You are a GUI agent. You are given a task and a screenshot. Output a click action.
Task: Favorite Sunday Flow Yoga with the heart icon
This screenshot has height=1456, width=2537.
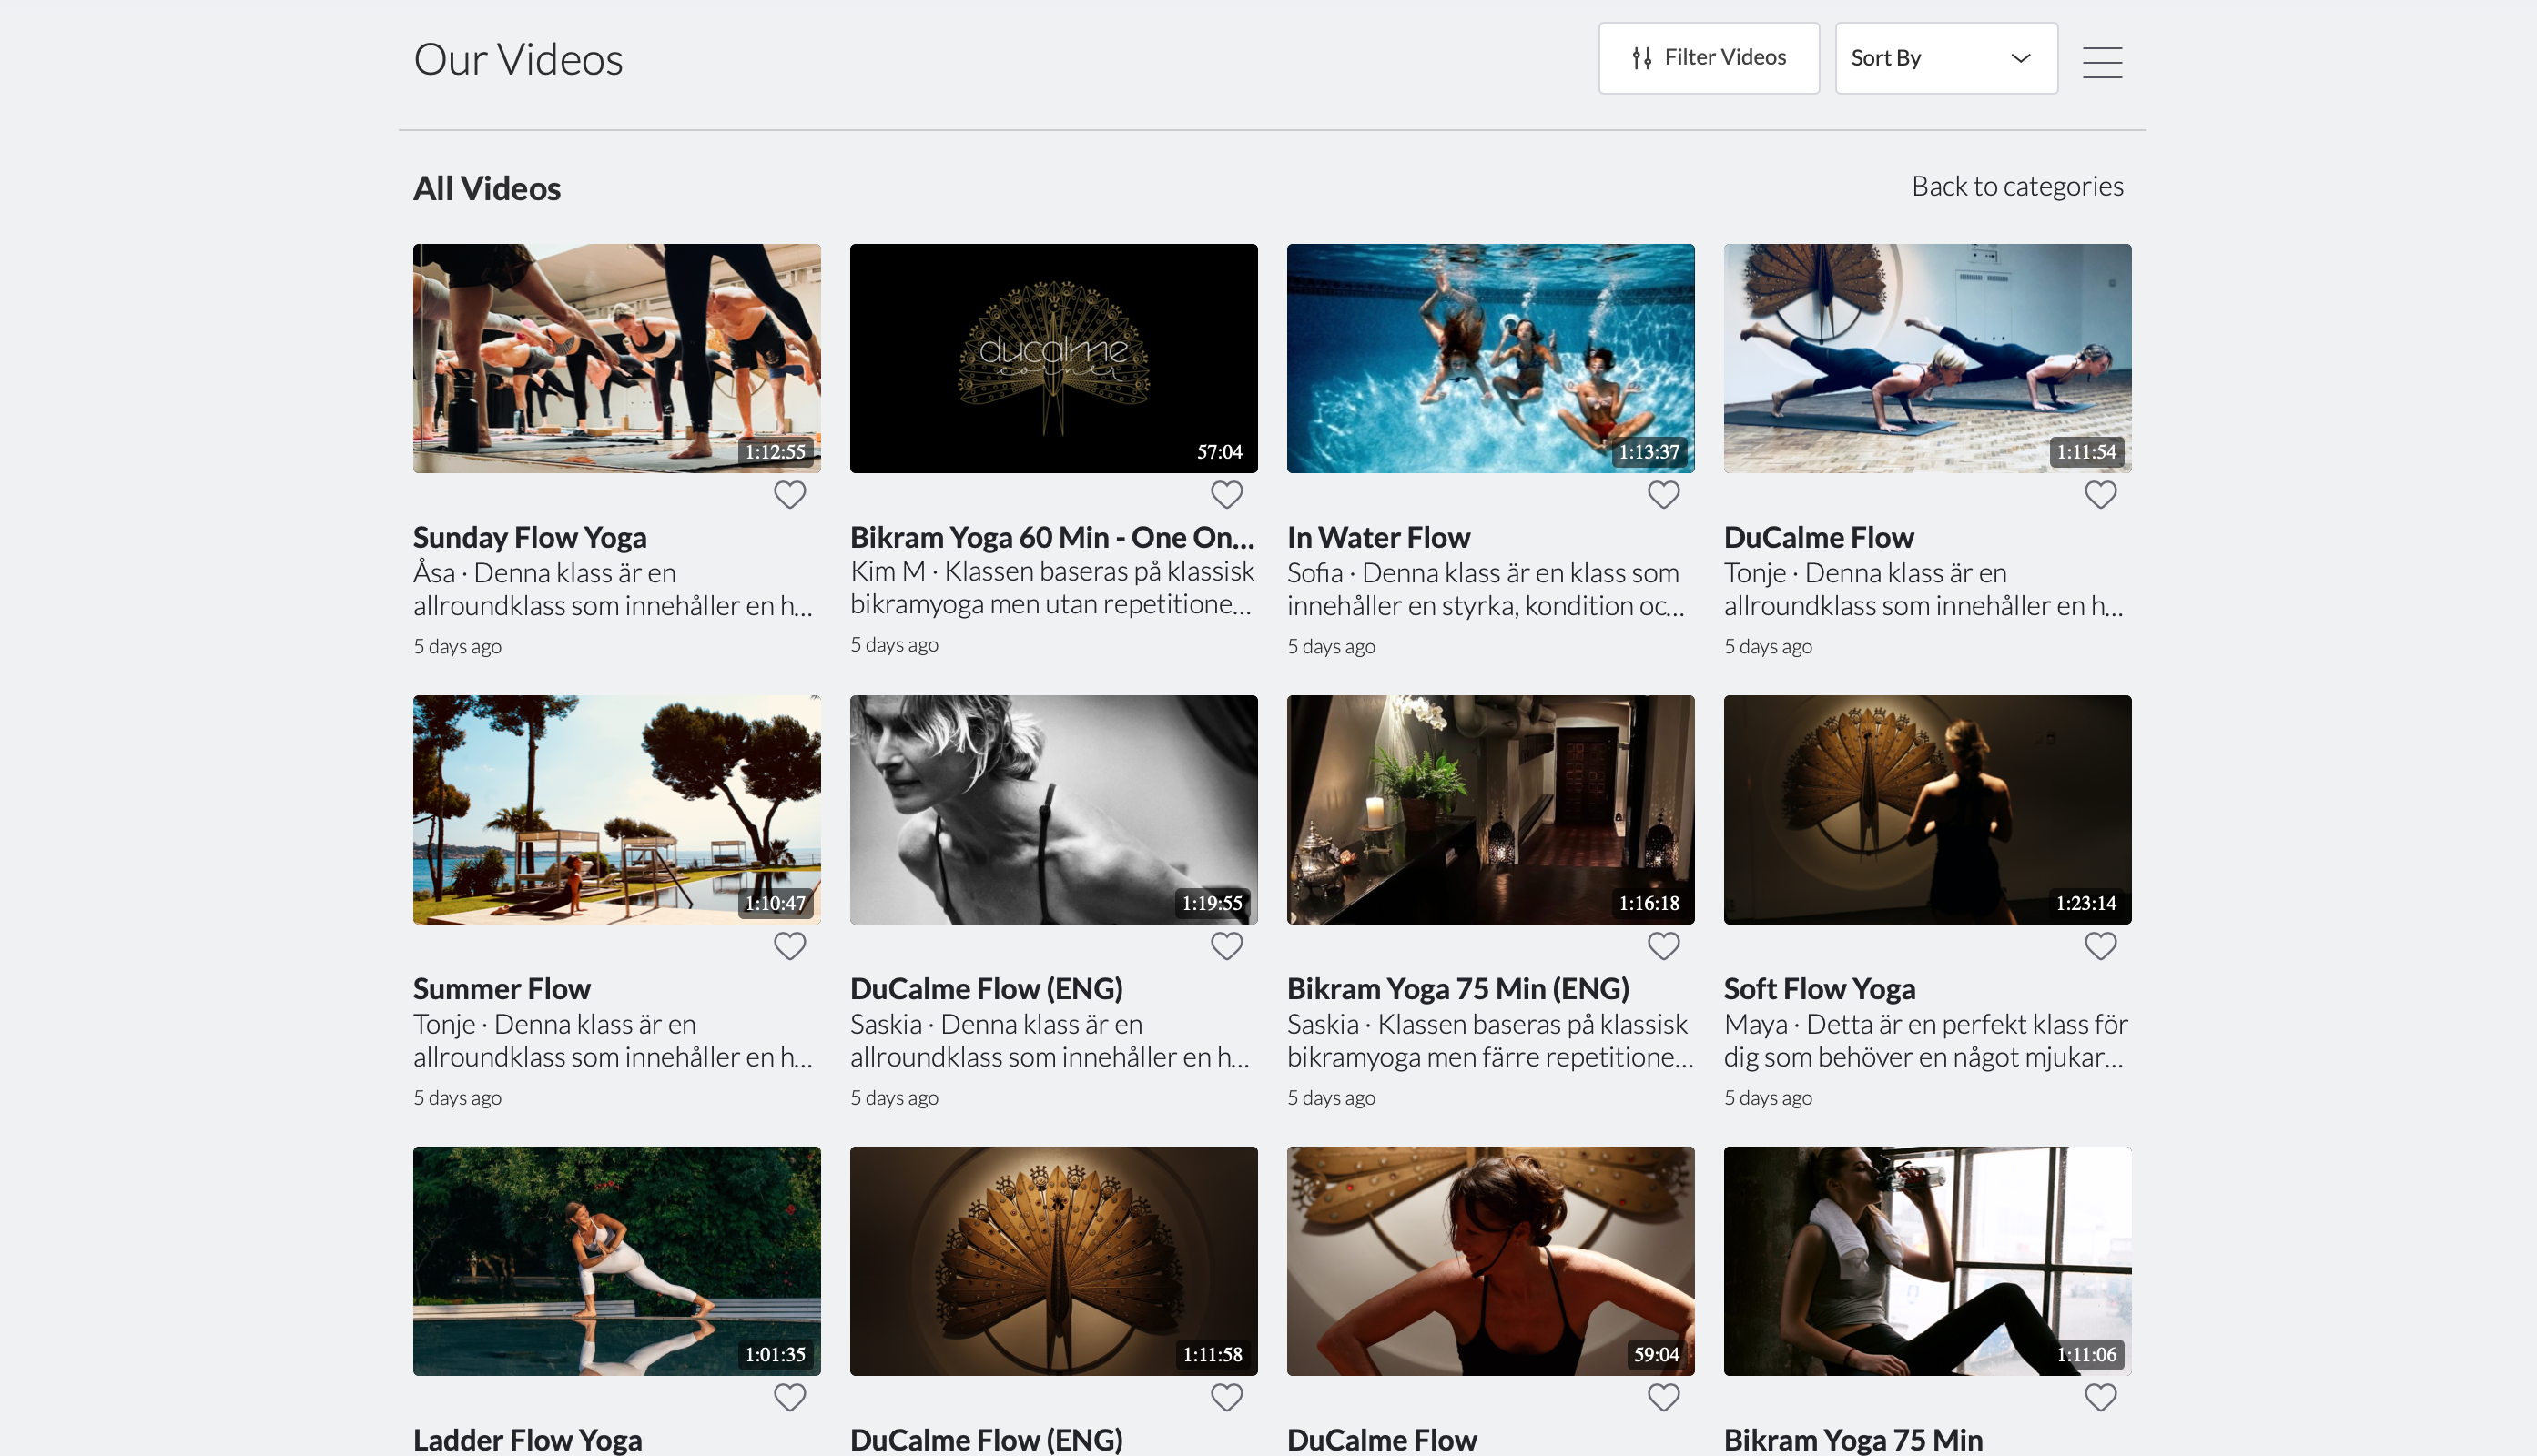point(789,494)
